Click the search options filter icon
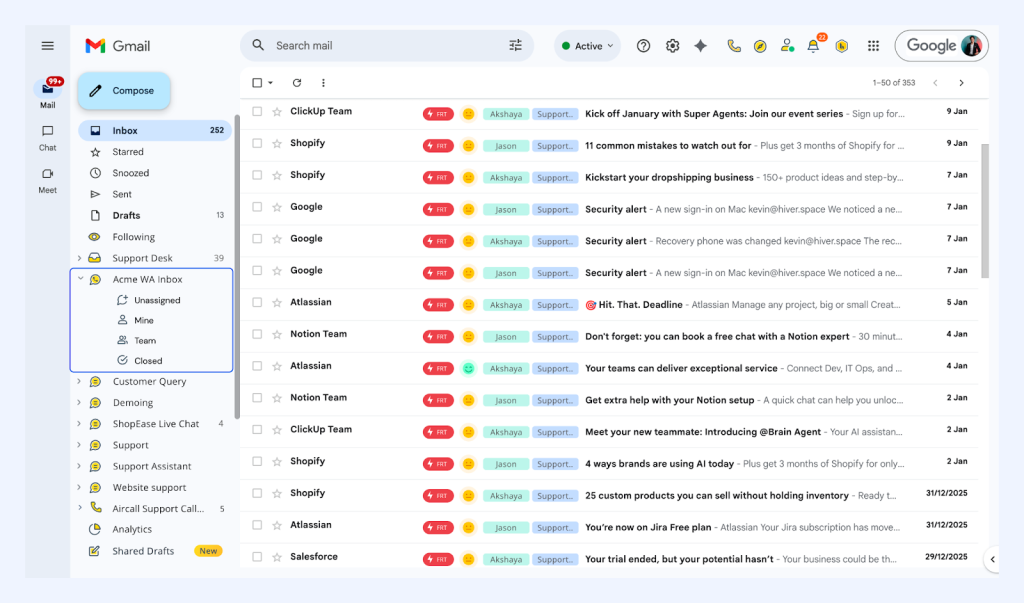Image resolution: width=1024 pixels, height=603 pixels. tap(515, 45)
